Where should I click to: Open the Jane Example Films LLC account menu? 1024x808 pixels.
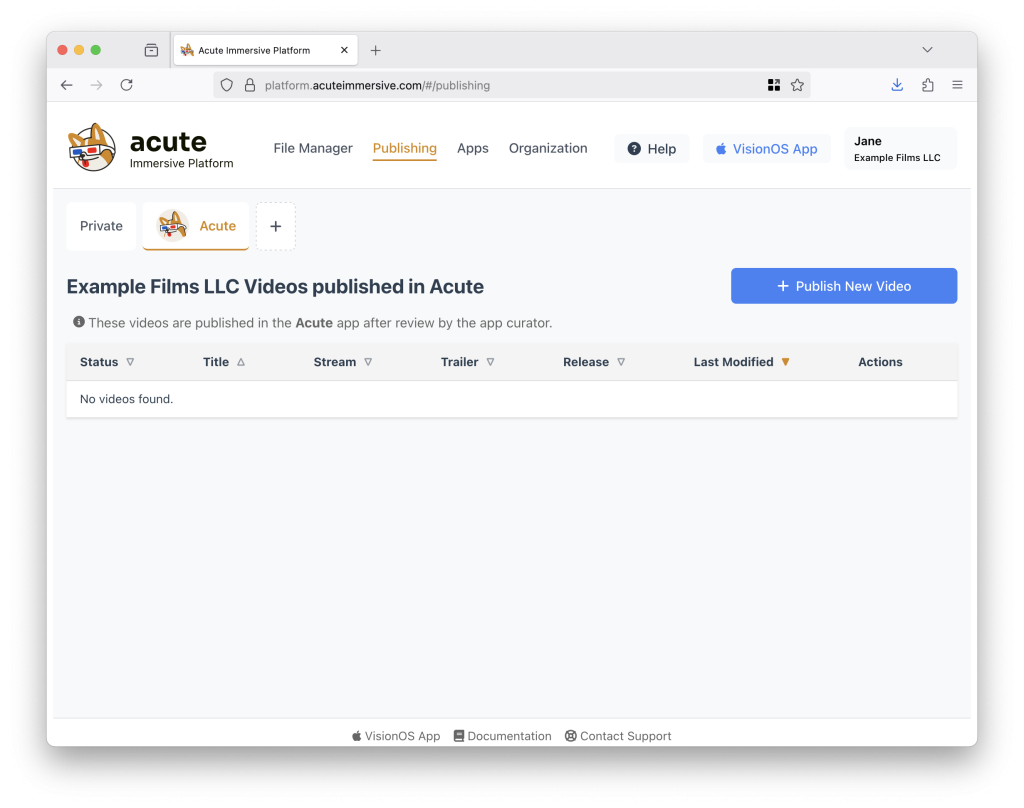[901, 149]
